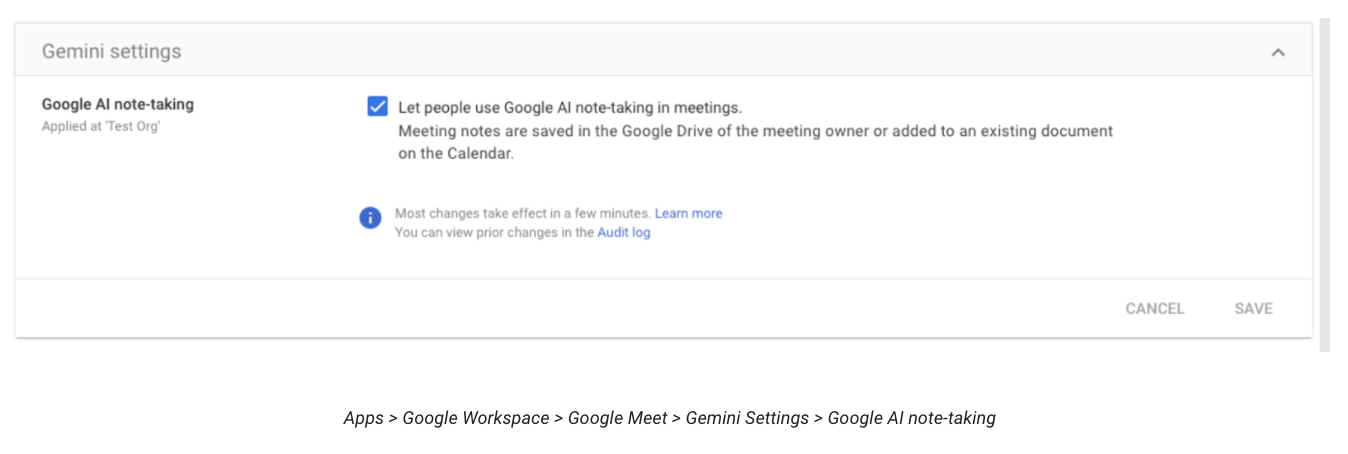Open the Learn more link

(688, 213)
